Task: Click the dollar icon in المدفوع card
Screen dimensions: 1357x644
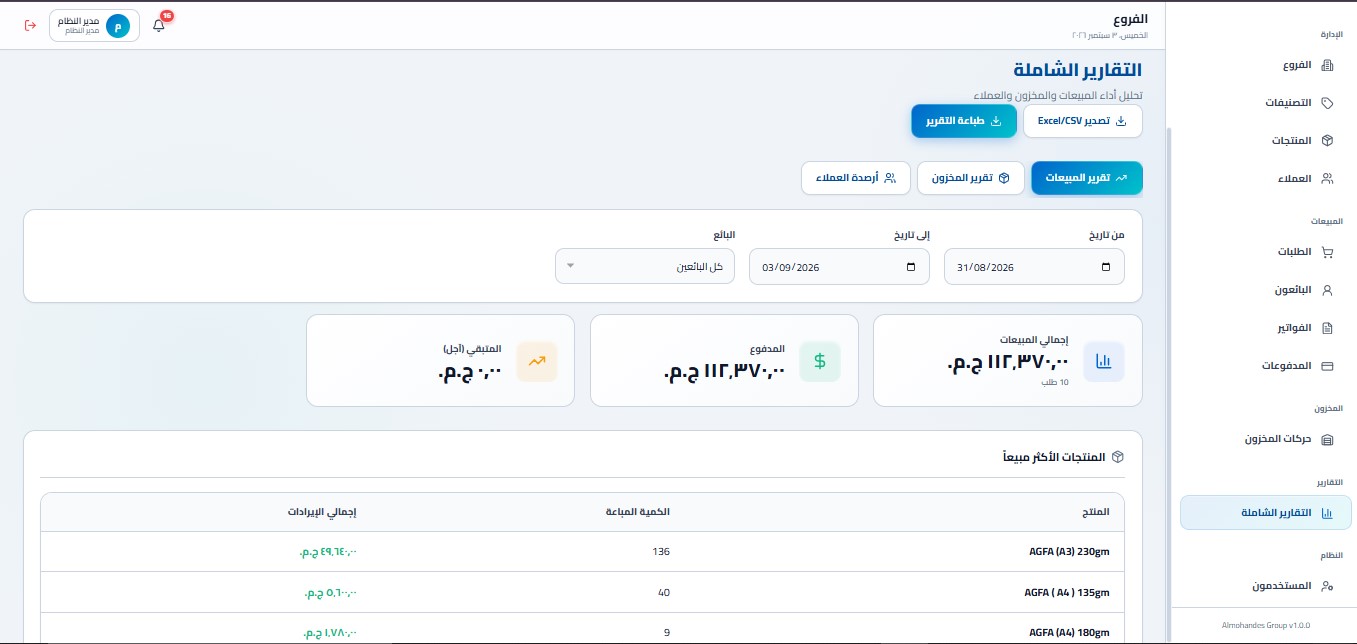Action: (820, 361)
